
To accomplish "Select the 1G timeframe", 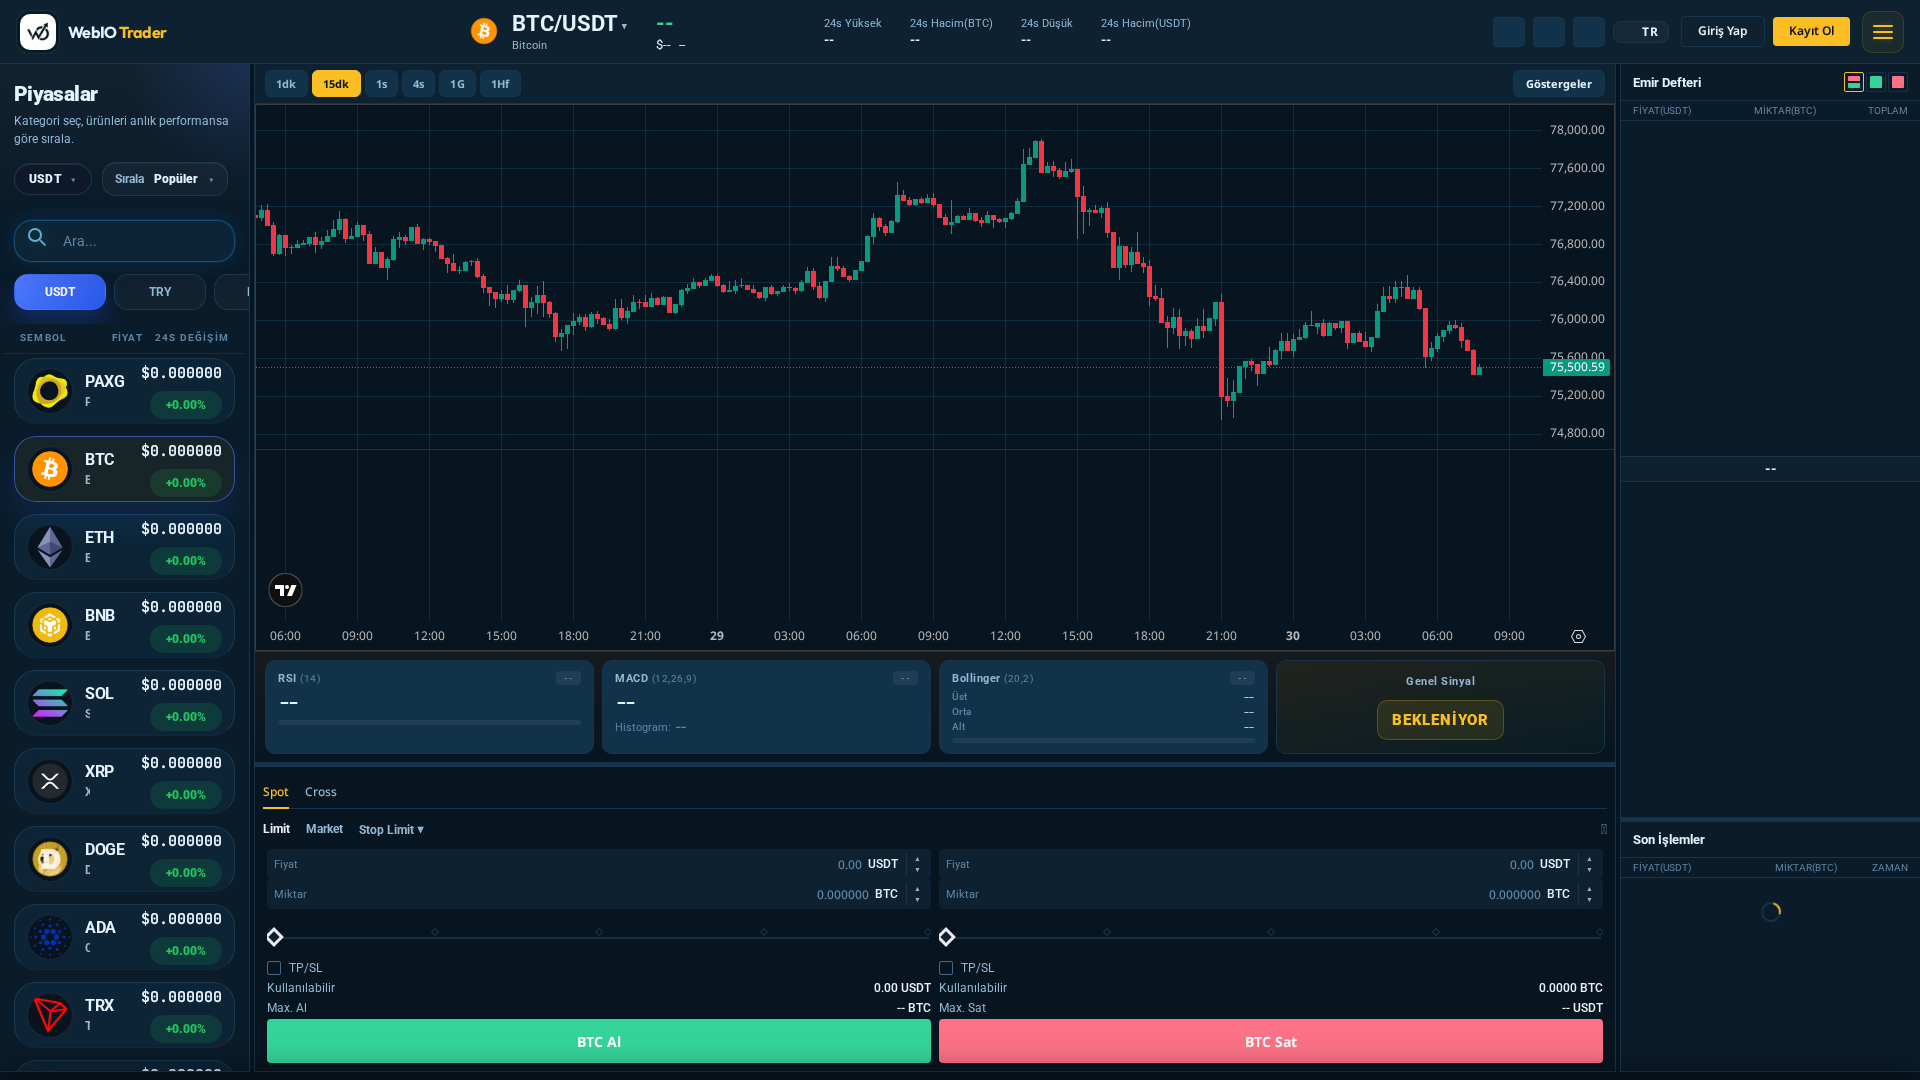I will point(457,84).
